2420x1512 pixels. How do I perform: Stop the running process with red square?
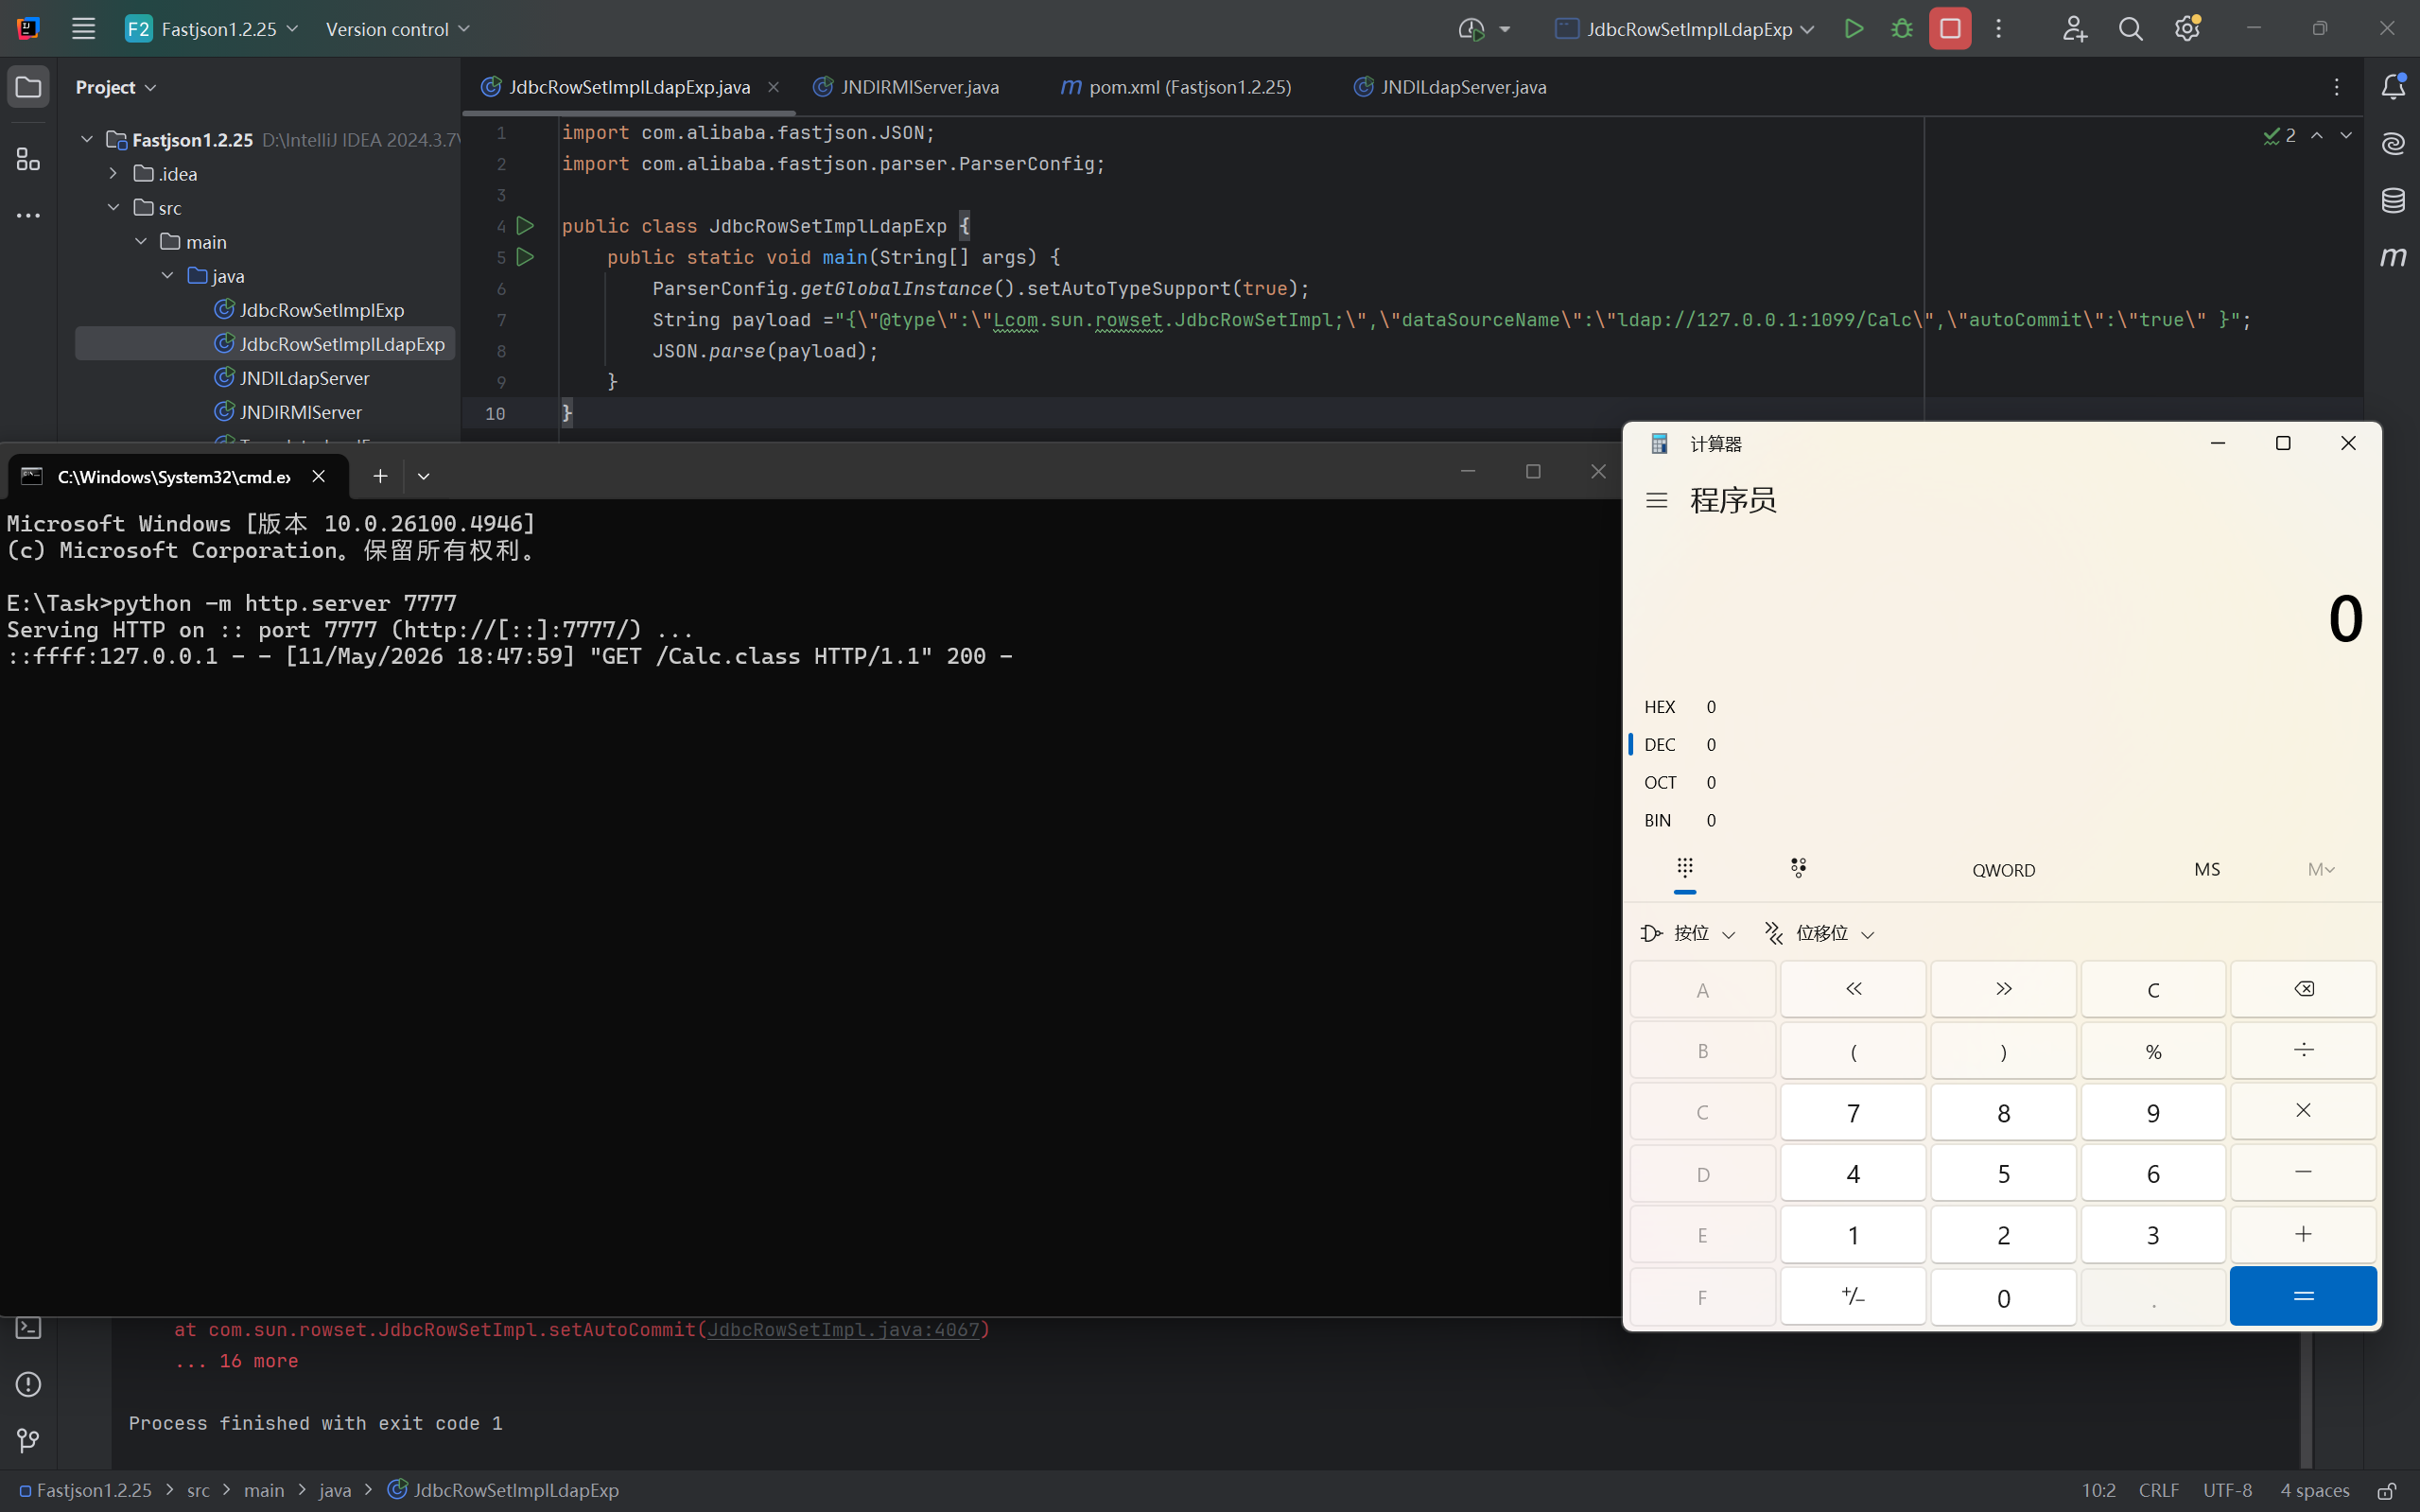(1950, 29)
